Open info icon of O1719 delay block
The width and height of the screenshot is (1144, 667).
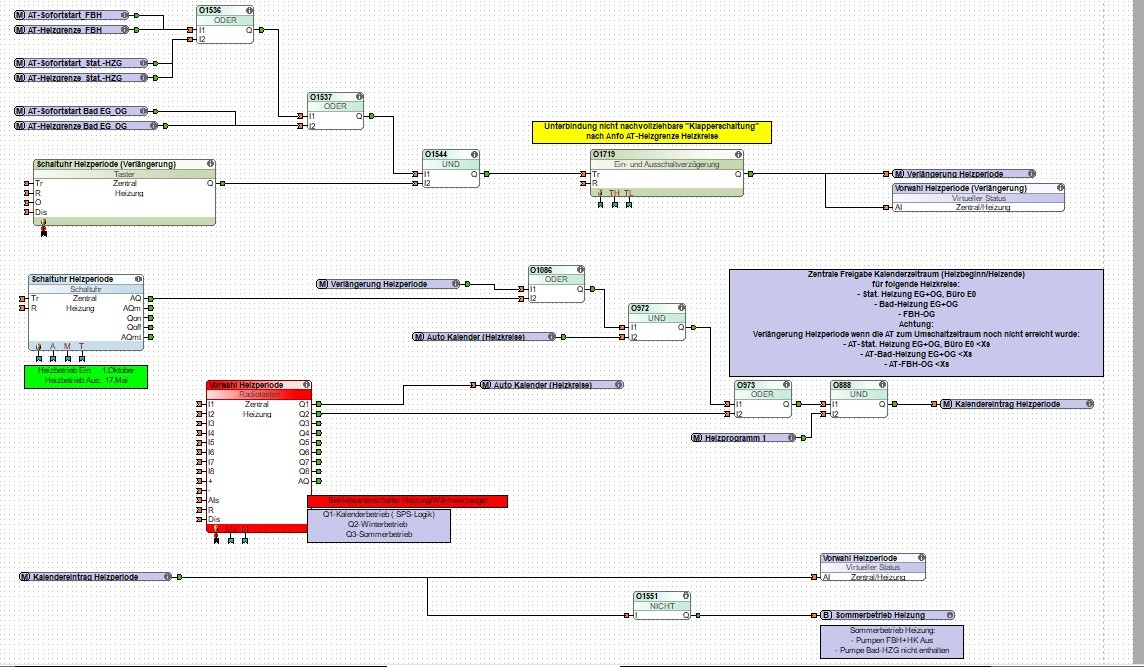pyautogui.click(x=738, y=155)
